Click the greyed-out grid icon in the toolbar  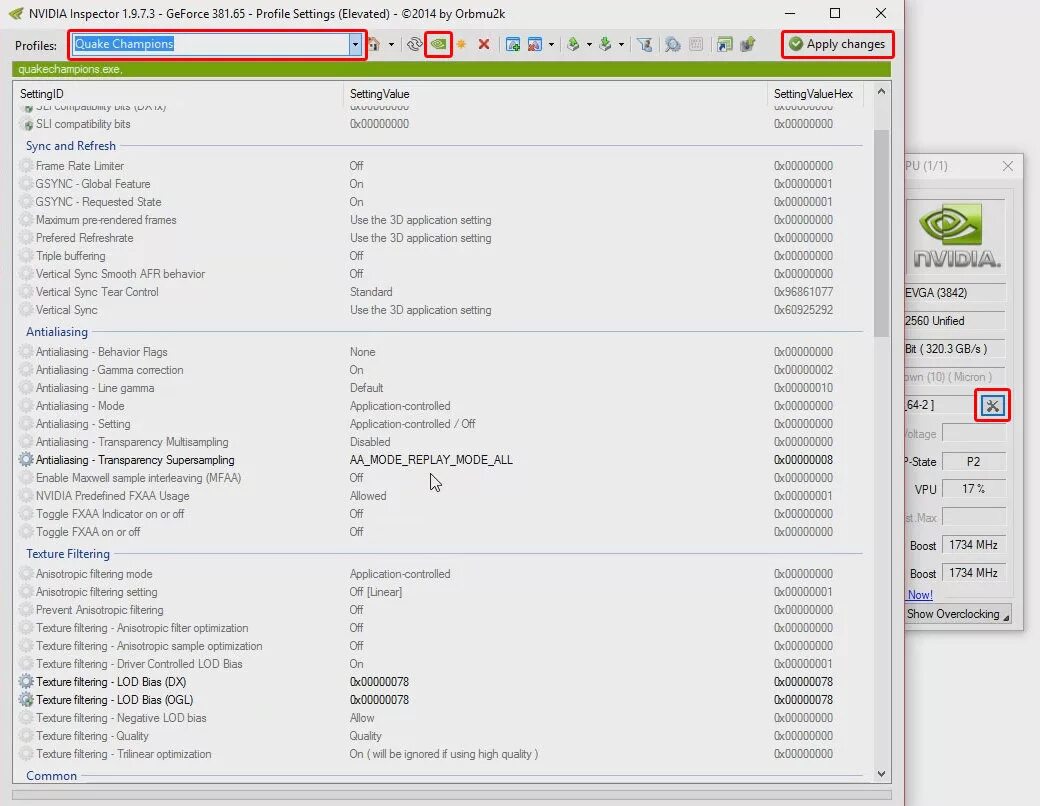696,44
